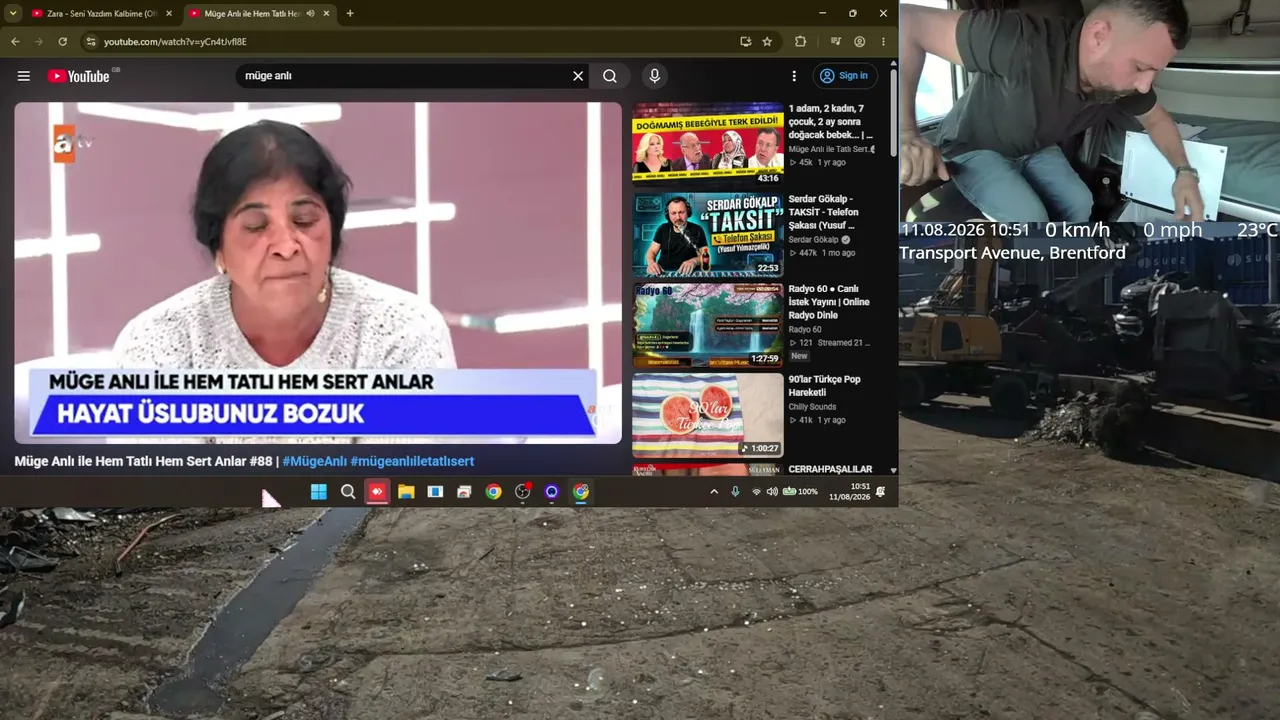
Task: Check the battery 100% indicator
Action: [800, 491]
